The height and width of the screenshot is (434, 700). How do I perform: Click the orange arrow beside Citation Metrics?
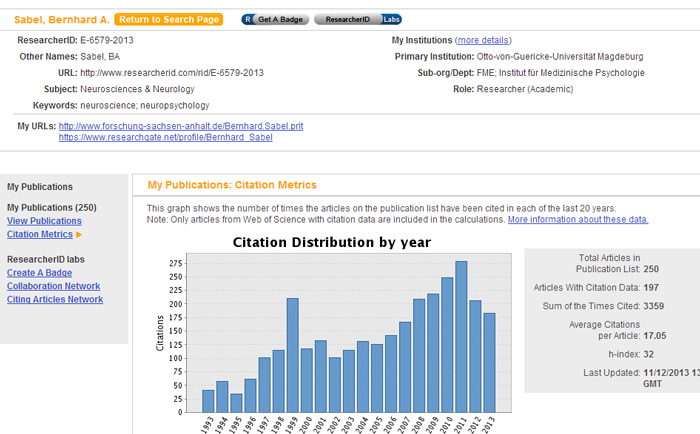[79, 234]
